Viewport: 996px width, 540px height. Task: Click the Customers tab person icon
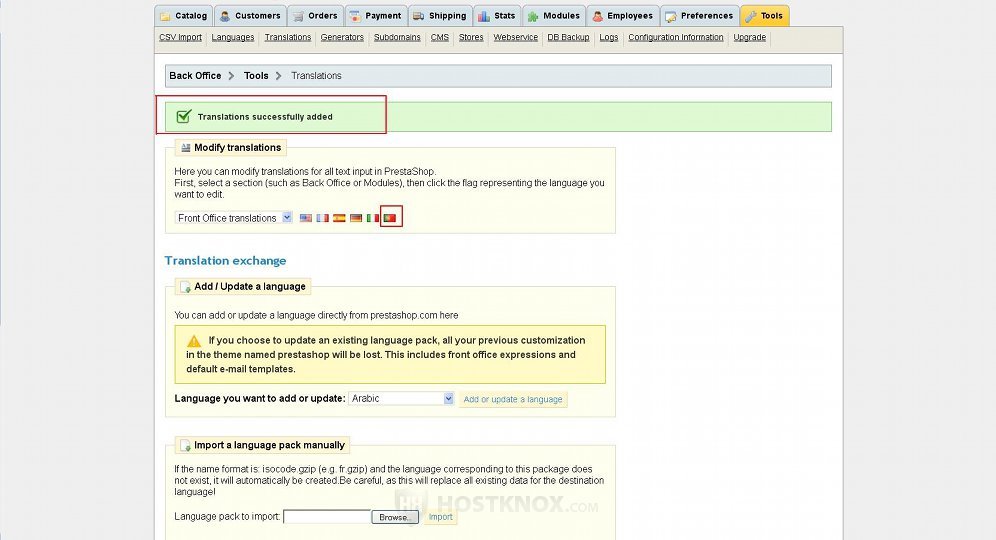[225, 17]
